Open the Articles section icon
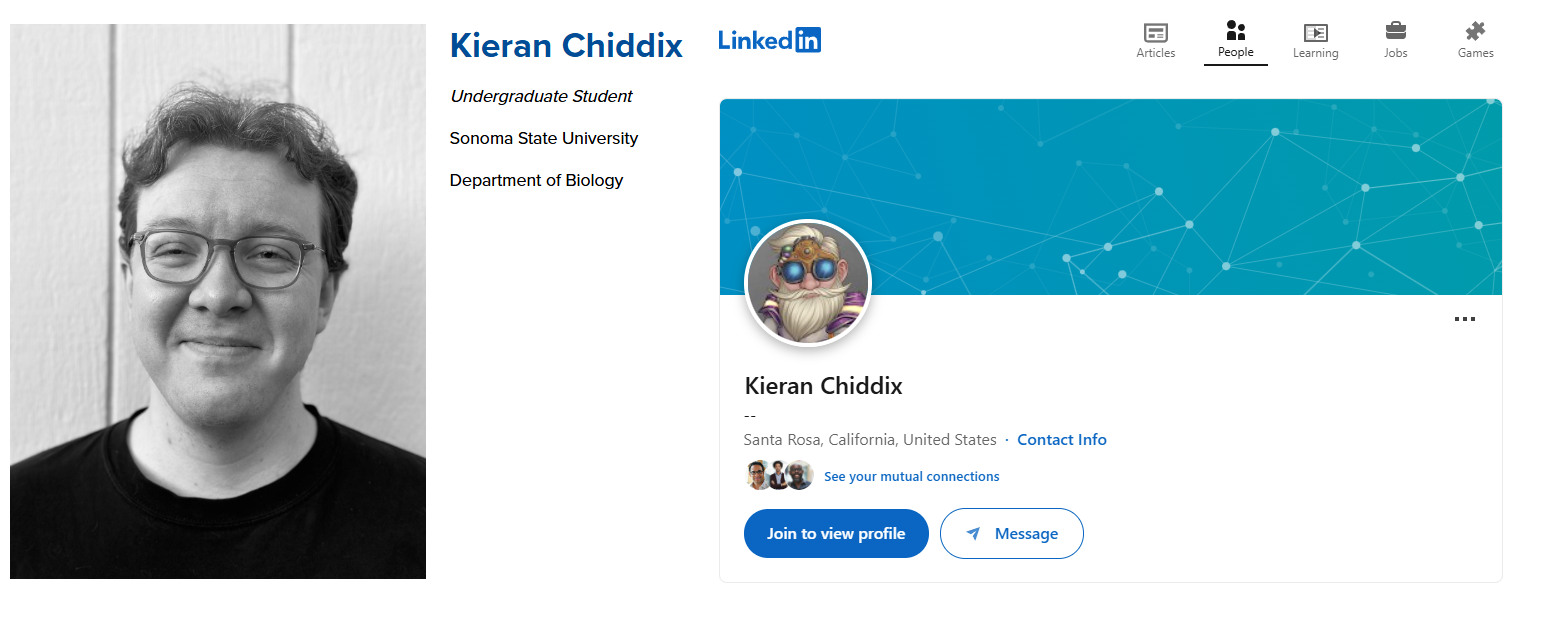The image size is (1550, 621). pos(1155,40)
